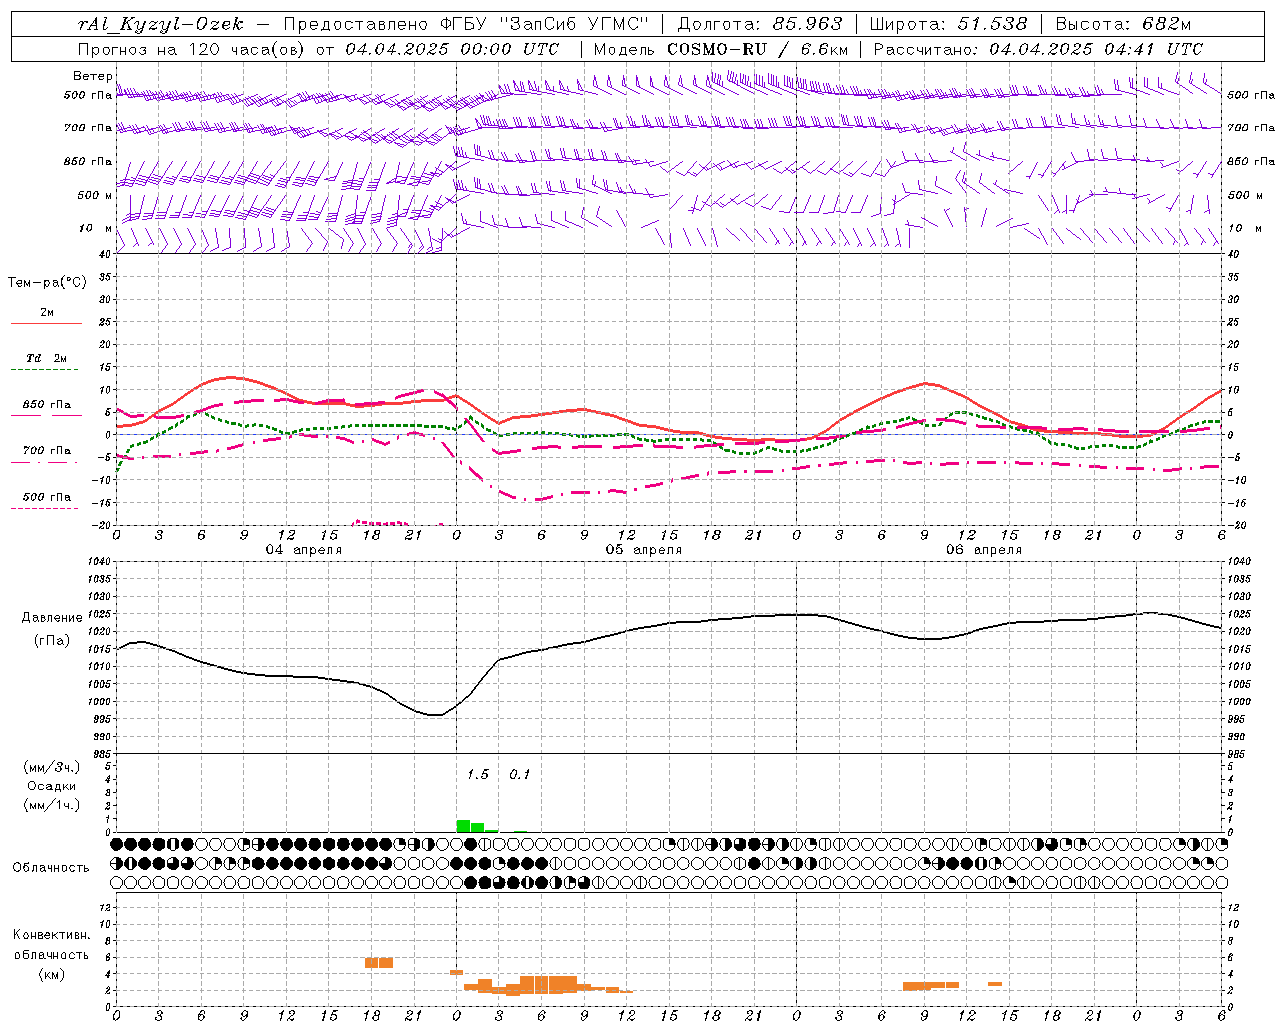Click the 'Тем-ра(°C)' temperature label
This screenshot has width=1280, height=1024.
[47, 282]
